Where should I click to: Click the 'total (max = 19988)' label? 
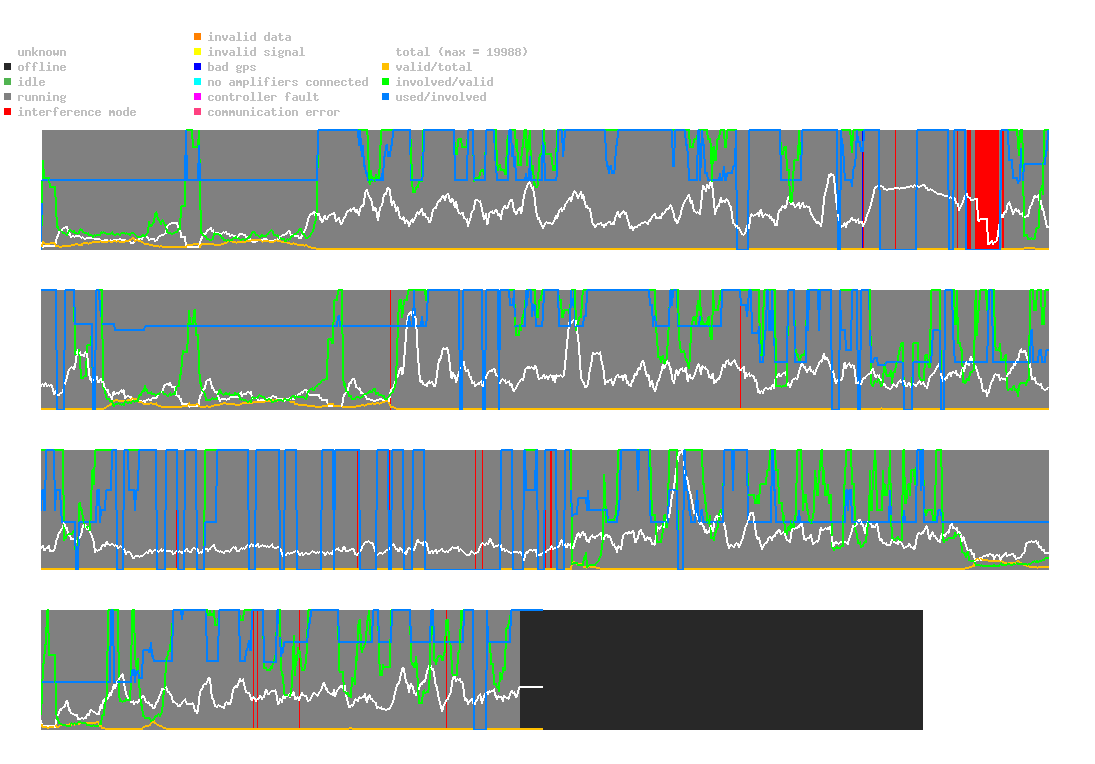462,52
